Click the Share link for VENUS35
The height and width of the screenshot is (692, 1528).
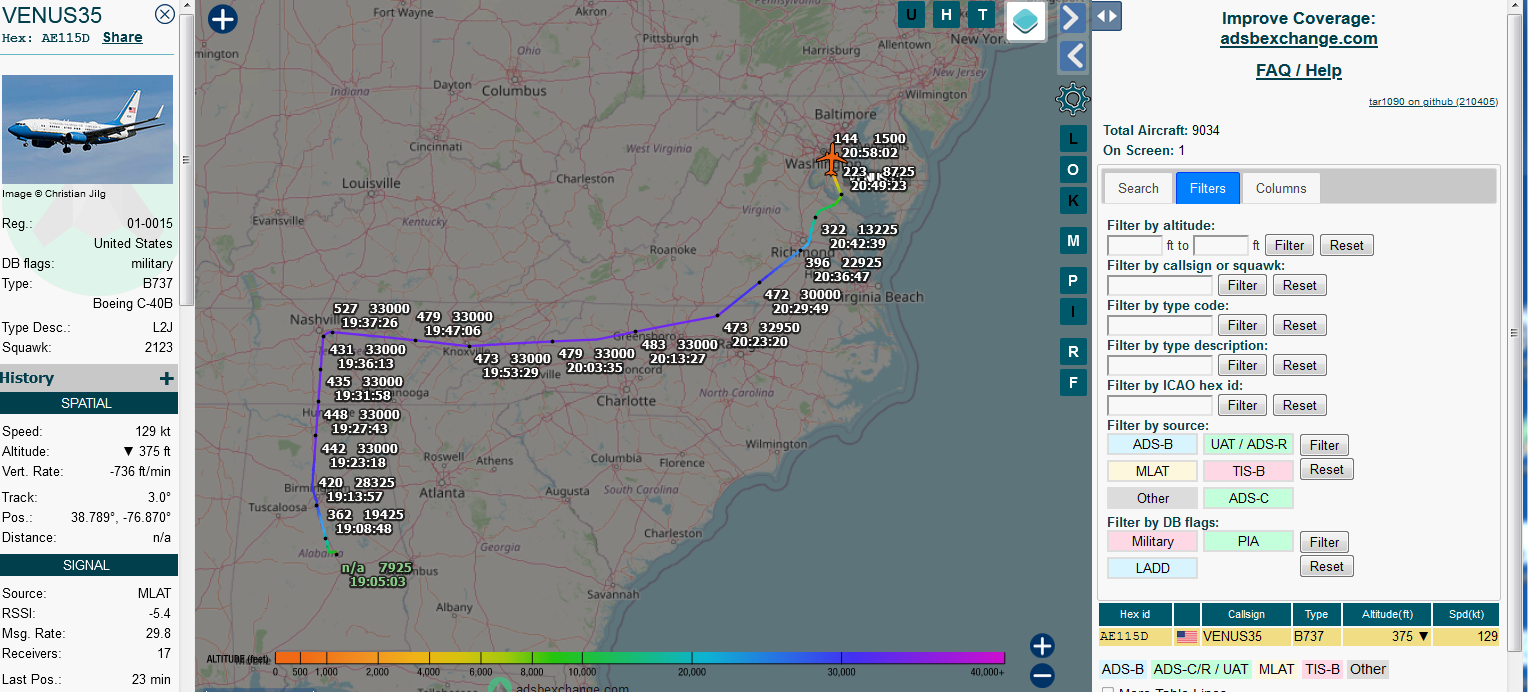(122, 38)
